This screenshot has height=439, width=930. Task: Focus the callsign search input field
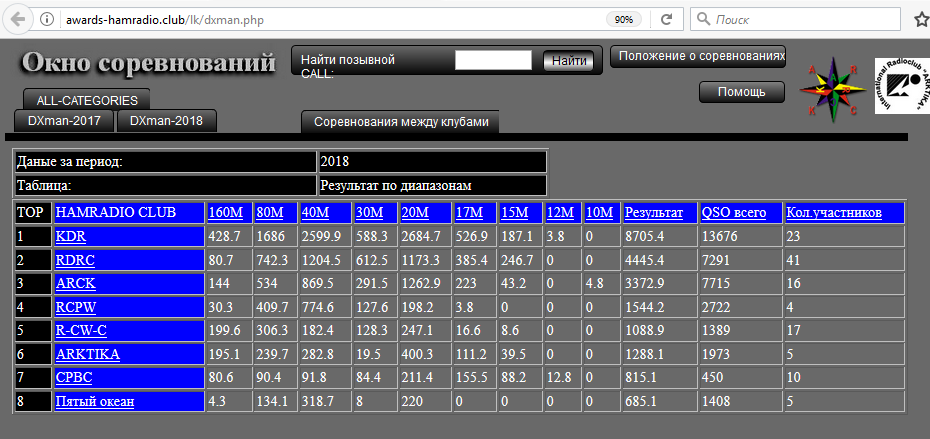click(493, 61)
